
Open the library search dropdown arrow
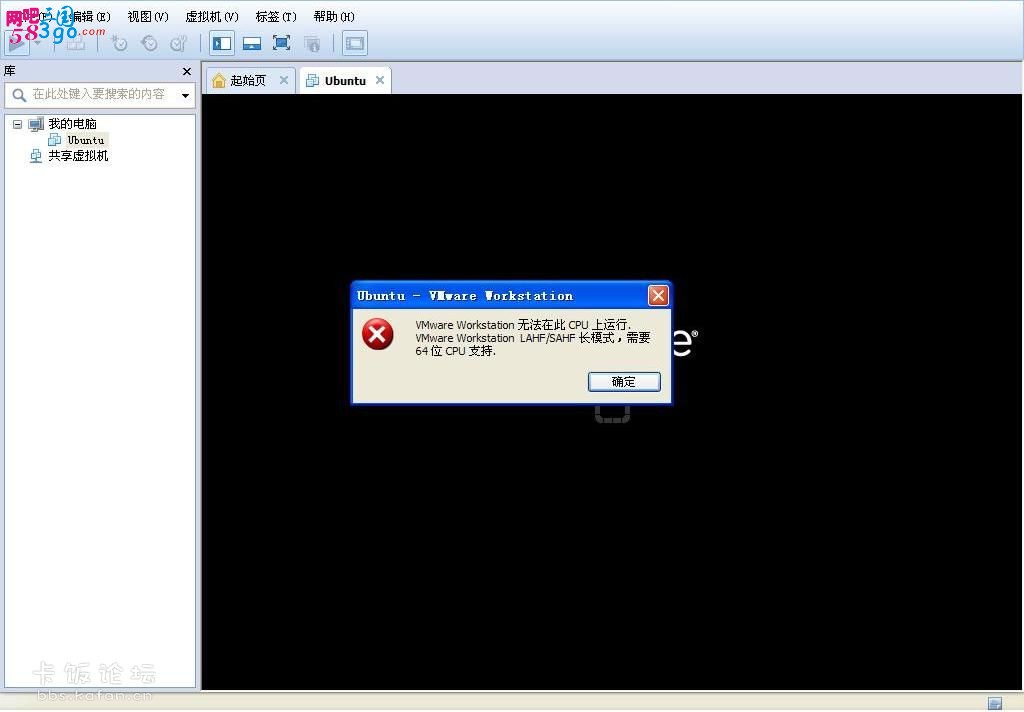click(185, 95)
